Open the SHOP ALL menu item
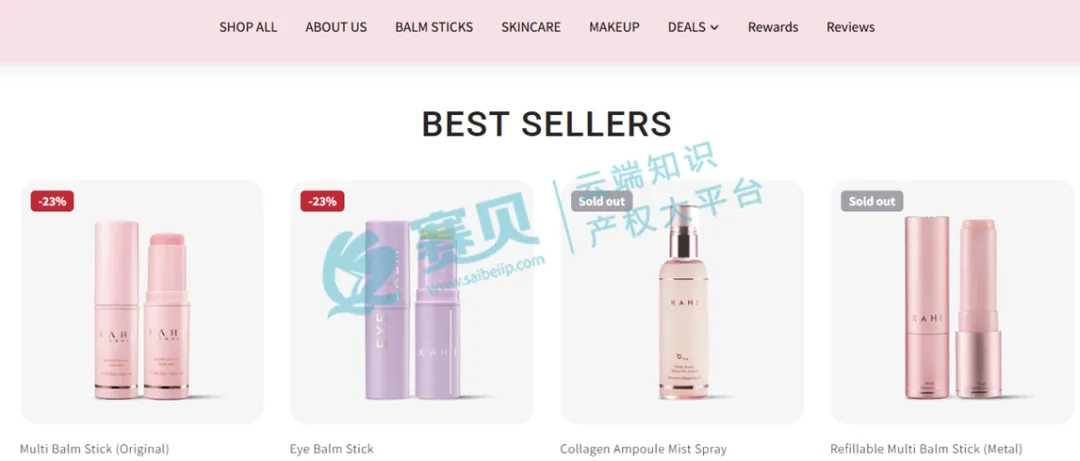Viewport: 1080px width, 461px height. [248, 28]
